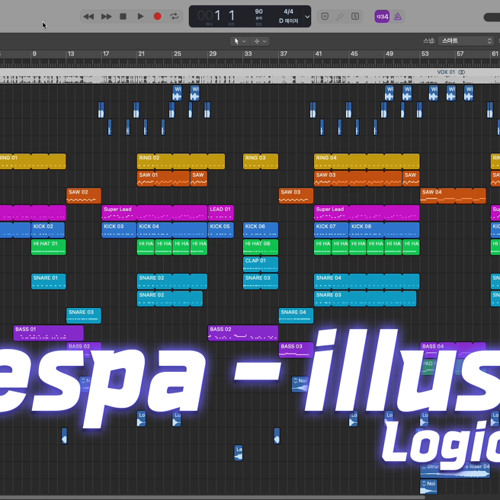Click bar 17 on the ruler
This screenshot has width=500, height=500.
click(x=106, y=53)
